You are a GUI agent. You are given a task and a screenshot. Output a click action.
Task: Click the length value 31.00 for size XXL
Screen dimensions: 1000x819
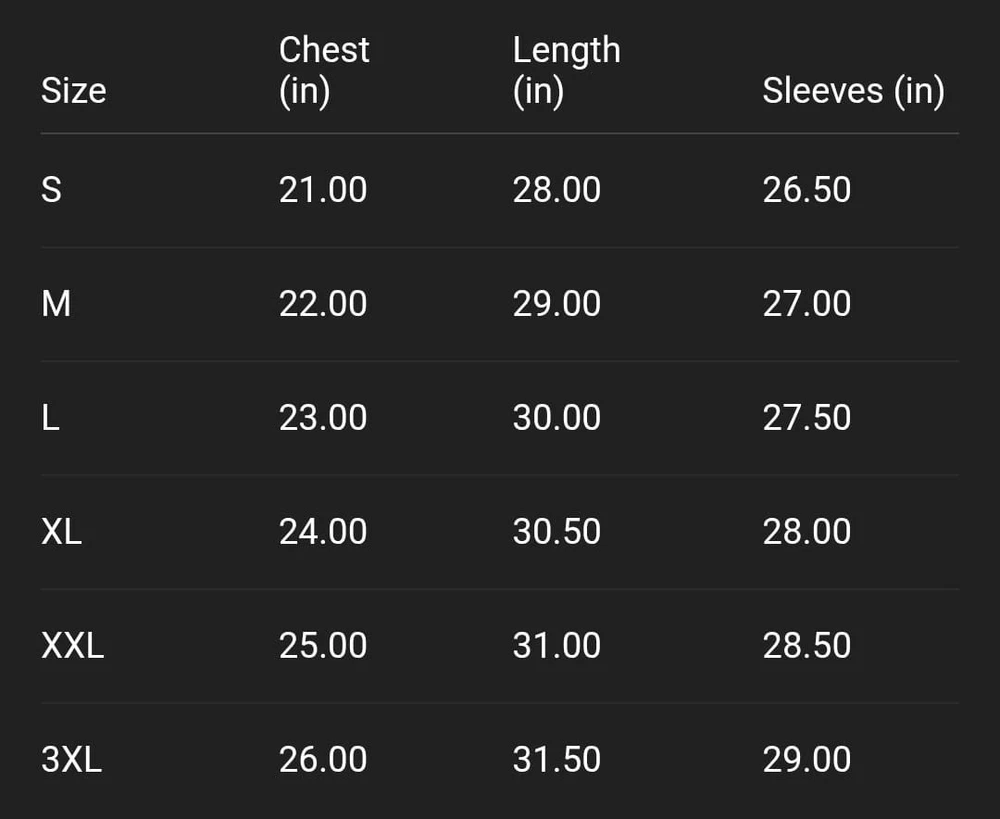(x=557, y=645)
